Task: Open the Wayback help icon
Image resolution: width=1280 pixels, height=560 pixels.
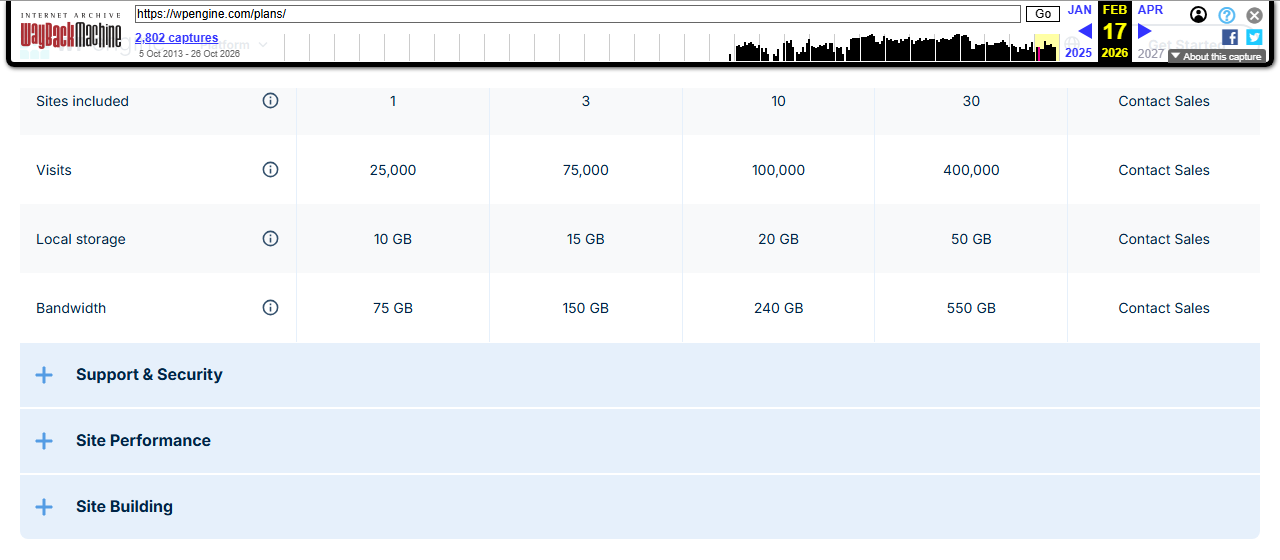Action: pos(1226,15)
